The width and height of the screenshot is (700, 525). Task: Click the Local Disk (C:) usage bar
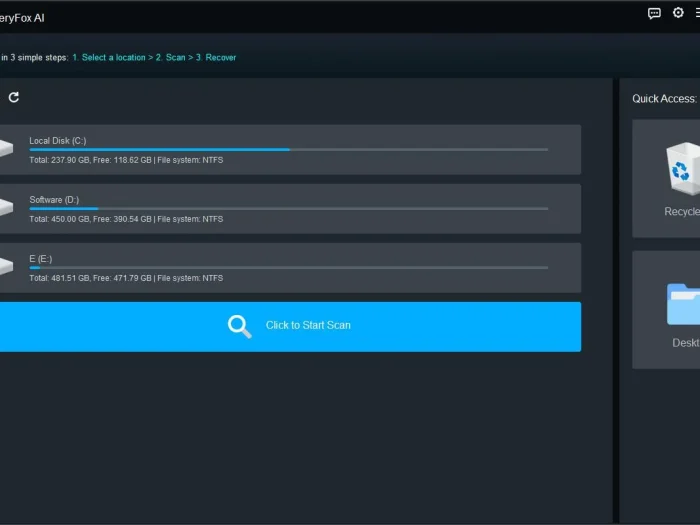tap(288, 149)
